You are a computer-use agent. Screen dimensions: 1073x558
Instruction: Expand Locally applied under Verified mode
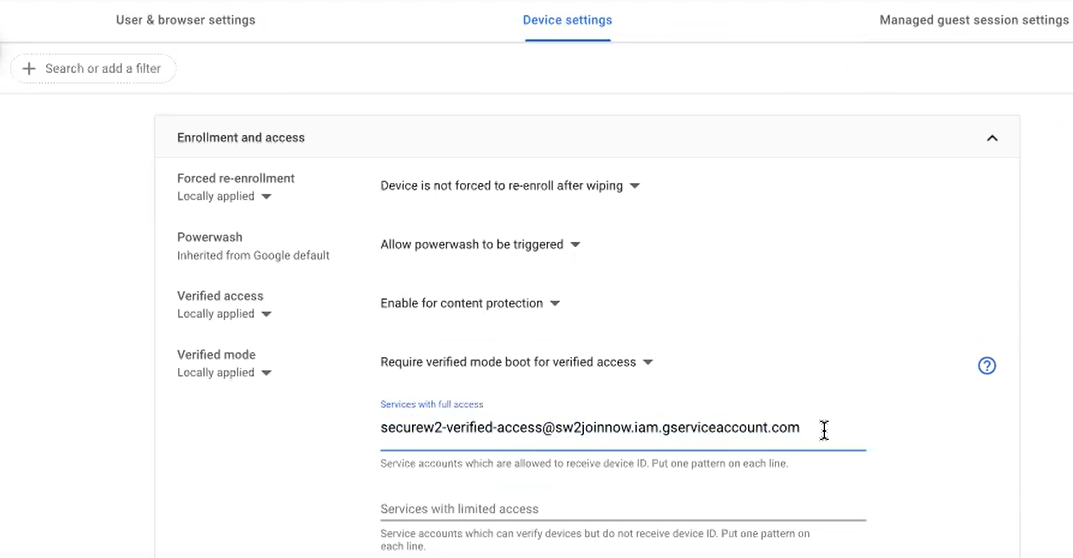tap(224, 373)
